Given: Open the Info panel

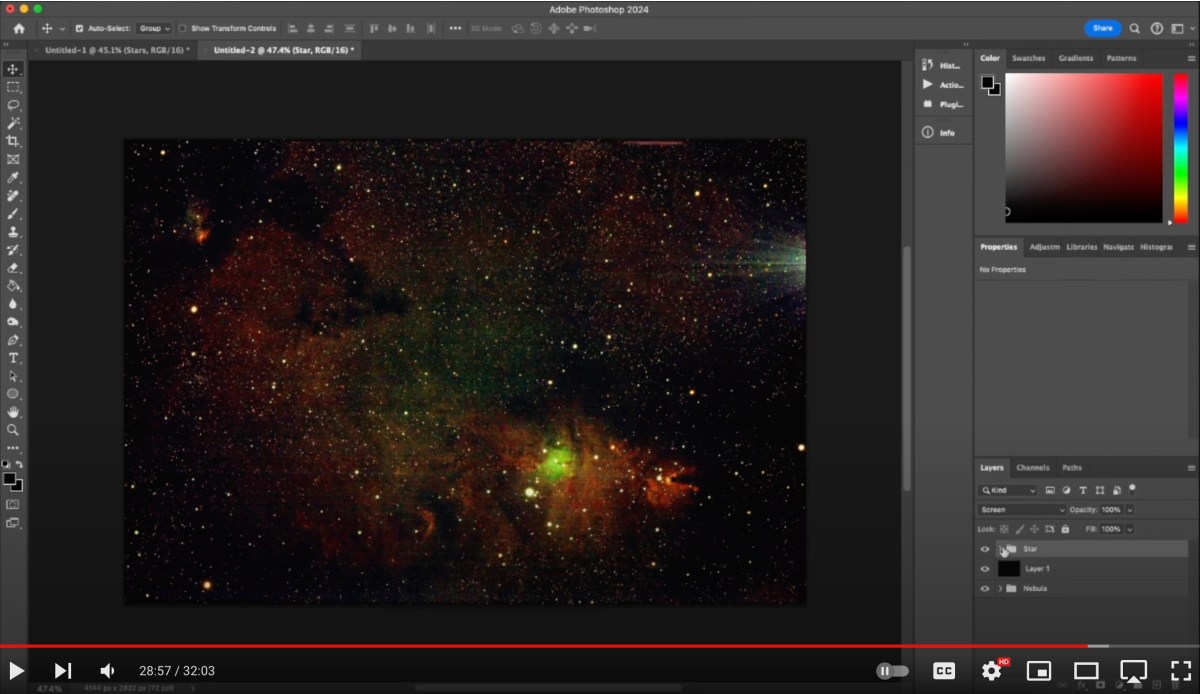Looking at the screenshot, I should tap(928, 131).
